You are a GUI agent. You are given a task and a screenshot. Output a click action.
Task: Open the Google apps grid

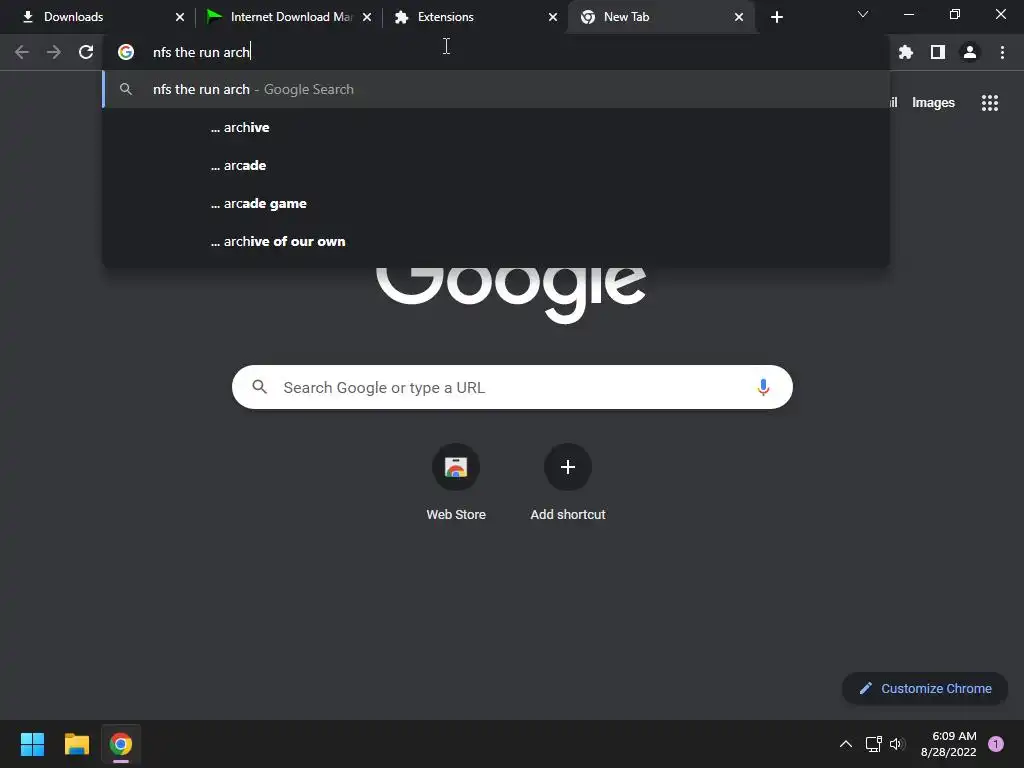[990, 103]
